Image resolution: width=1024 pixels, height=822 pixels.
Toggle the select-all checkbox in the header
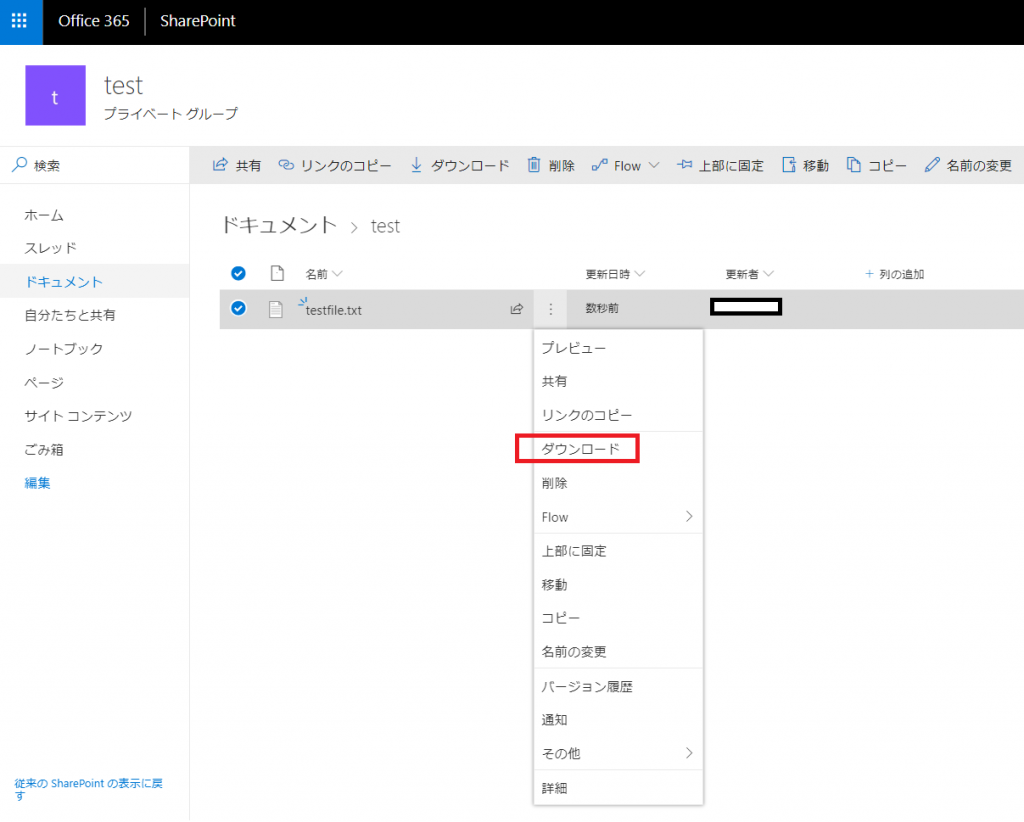point(238,274)
